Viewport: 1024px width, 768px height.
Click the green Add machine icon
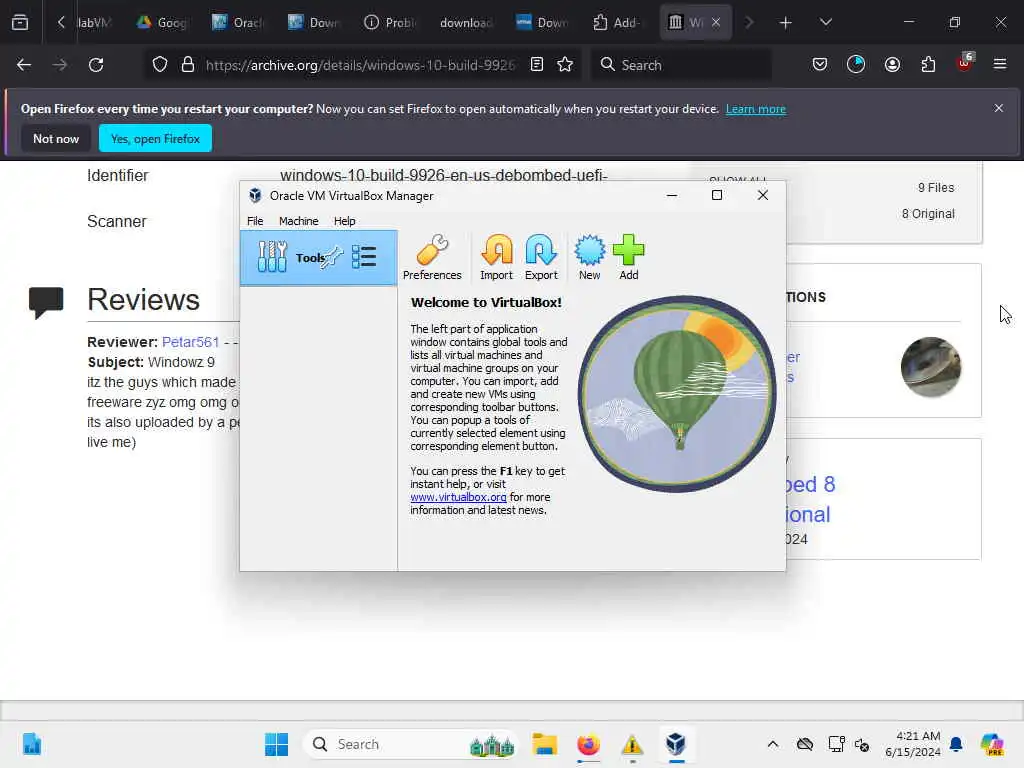[x=628, y=257]
